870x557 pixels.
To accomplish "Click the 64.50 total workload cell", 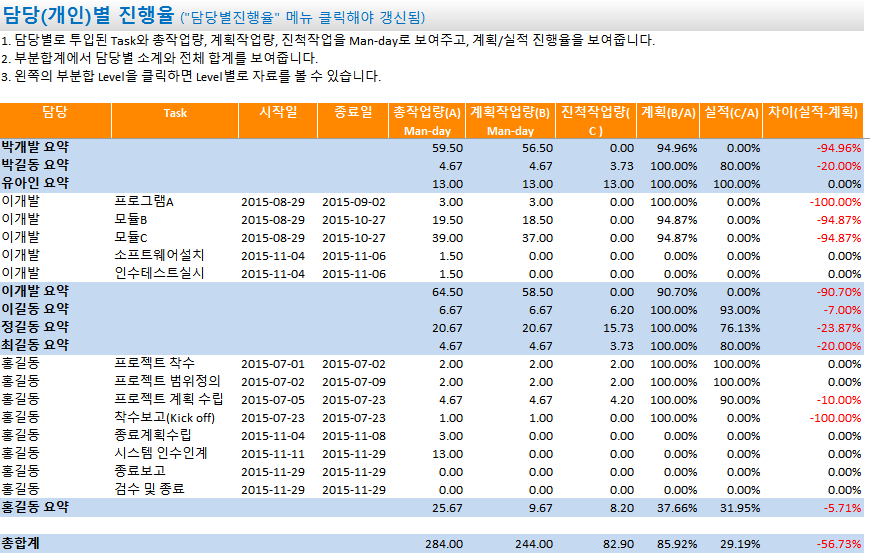I will (x=447, y=292).
